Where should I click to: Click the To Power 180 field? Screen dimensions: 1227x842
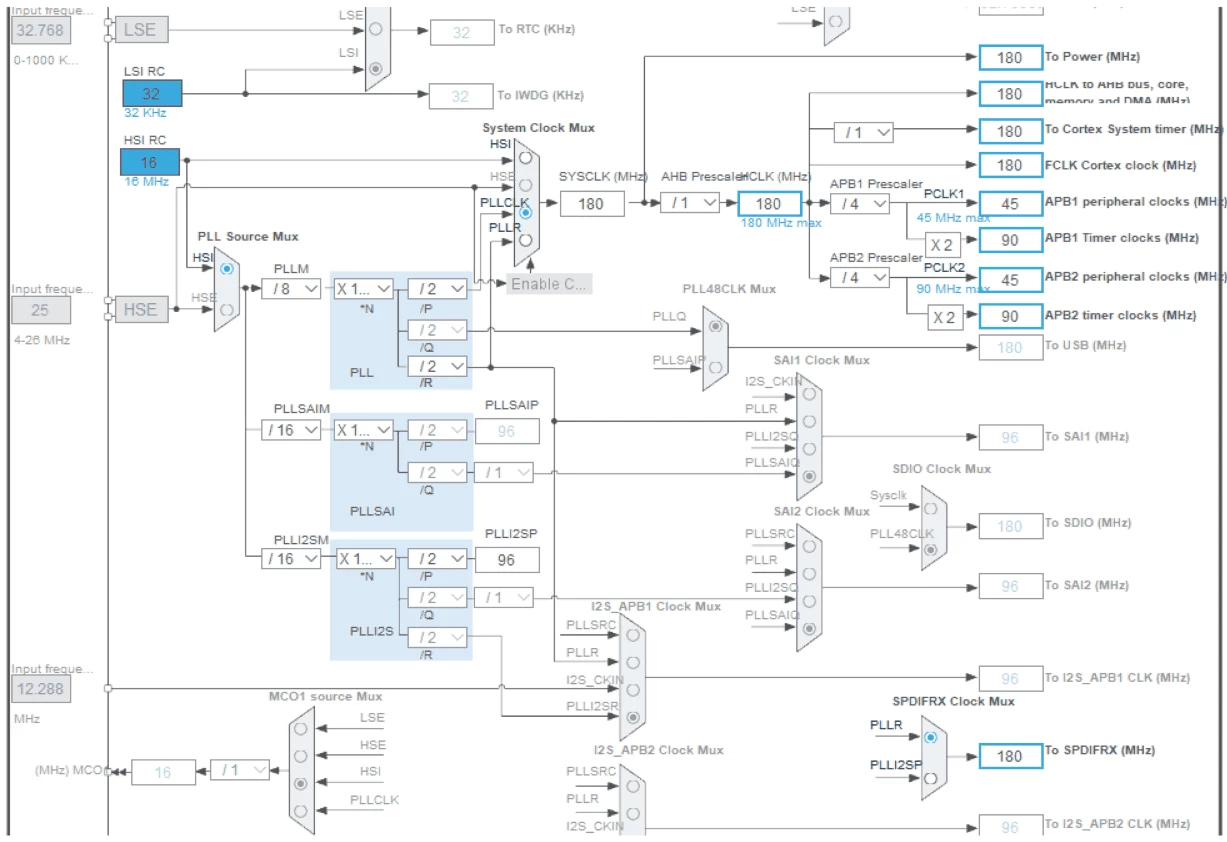(1010, 57)
